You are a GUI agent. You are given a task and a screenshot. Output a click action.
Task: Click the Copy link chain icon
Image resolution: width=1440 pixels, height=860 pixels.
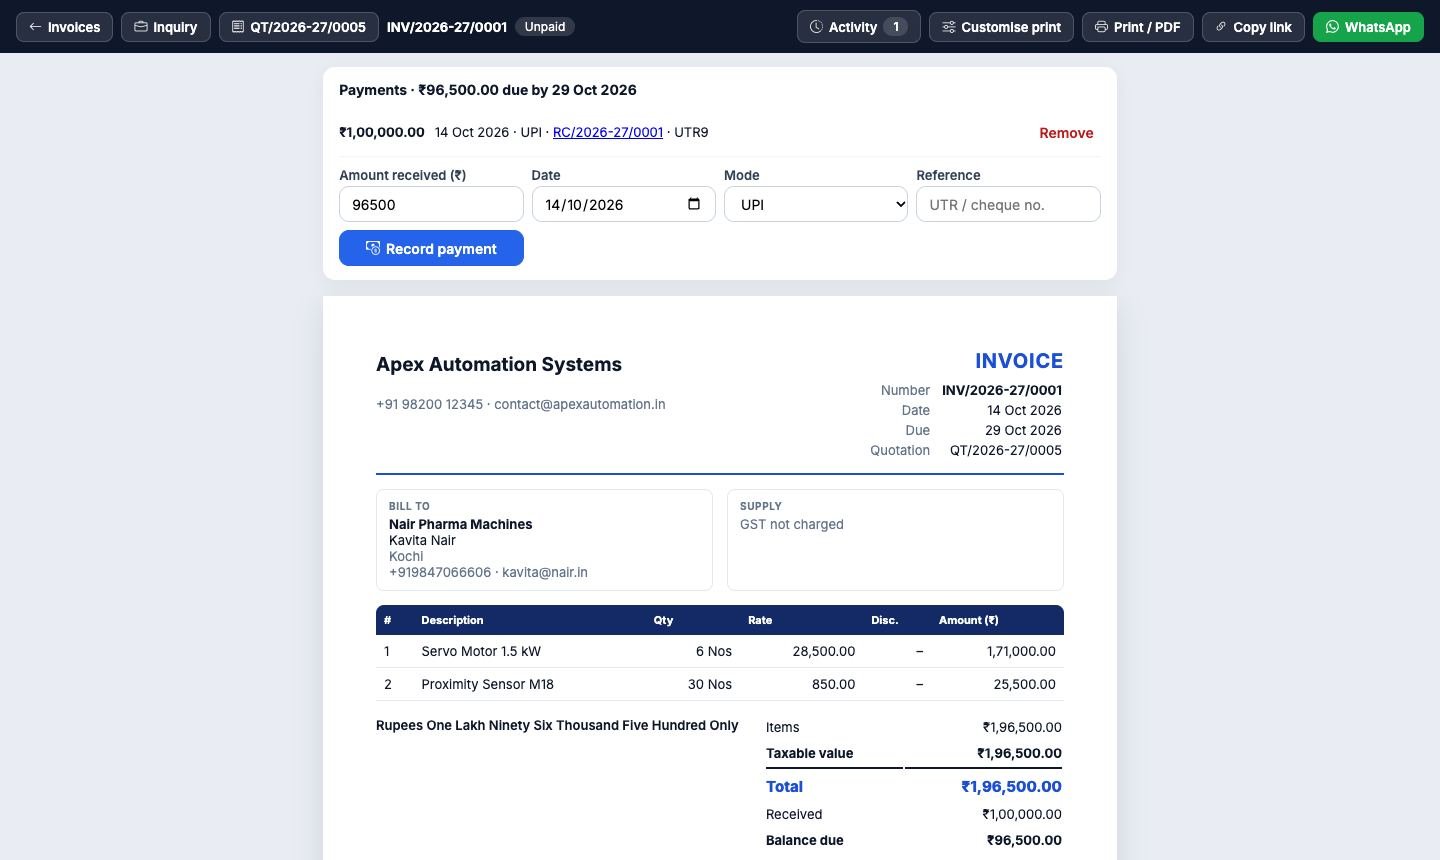1221,27
